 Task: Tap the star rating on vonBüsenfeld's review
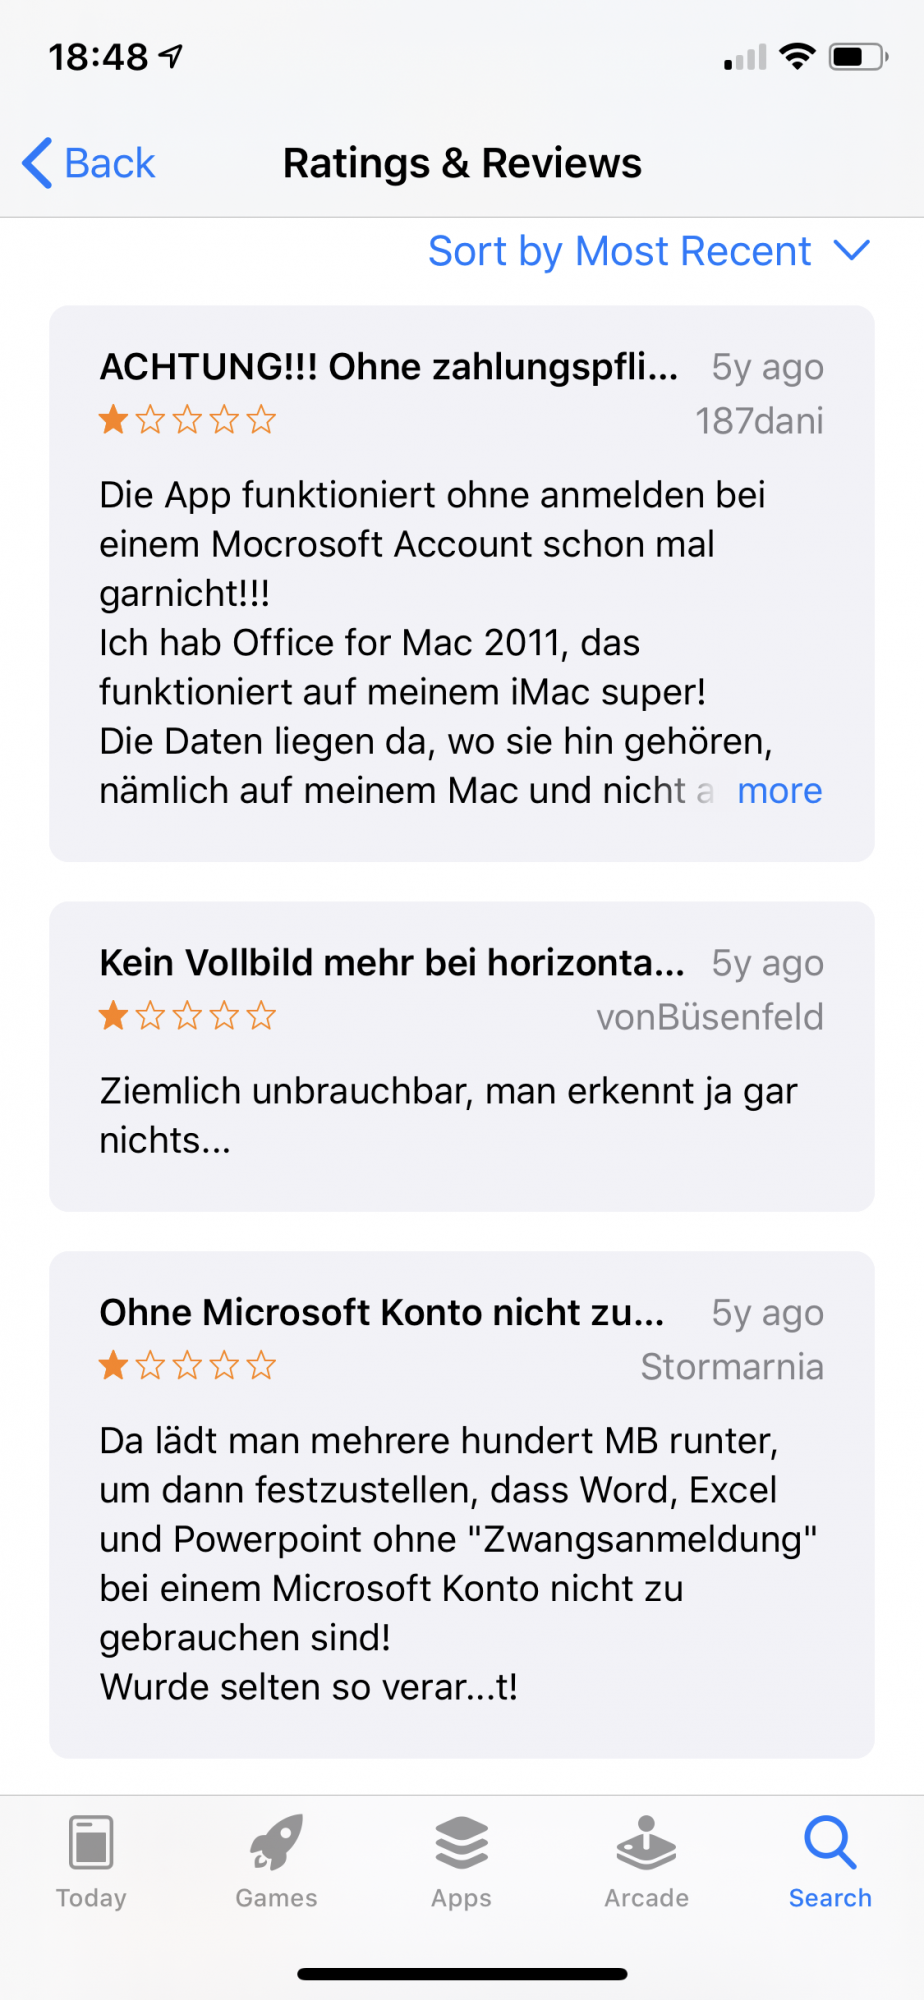[x=187, y=1016]
